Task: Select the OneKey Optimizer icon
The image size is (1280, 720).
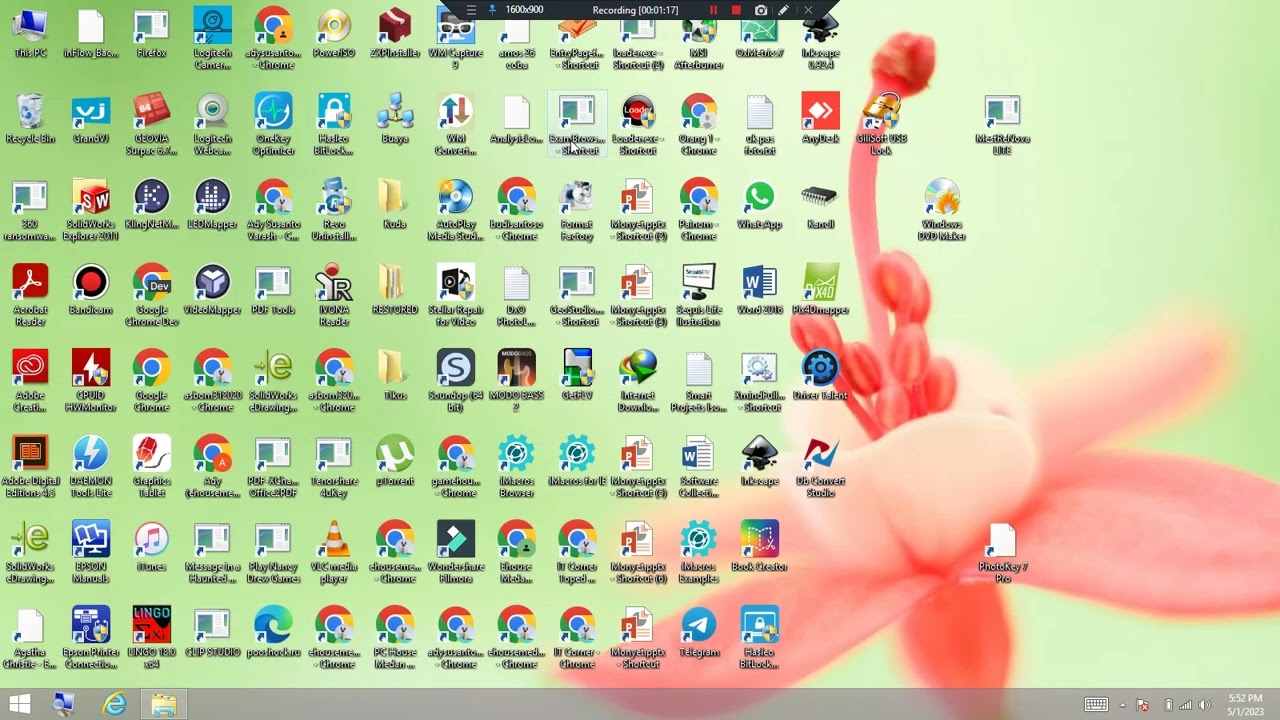Action: tap(273, 125)
